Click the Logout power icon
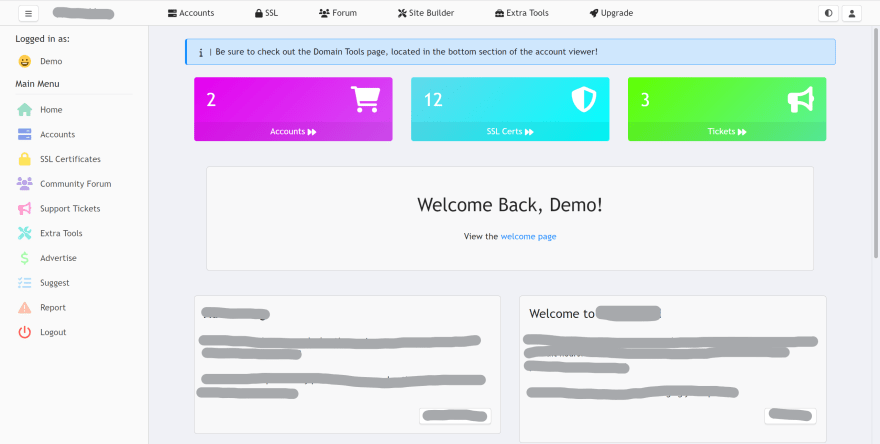Image resolution: width=880 pixels, height=444 pixels. (x=25, y=332)
